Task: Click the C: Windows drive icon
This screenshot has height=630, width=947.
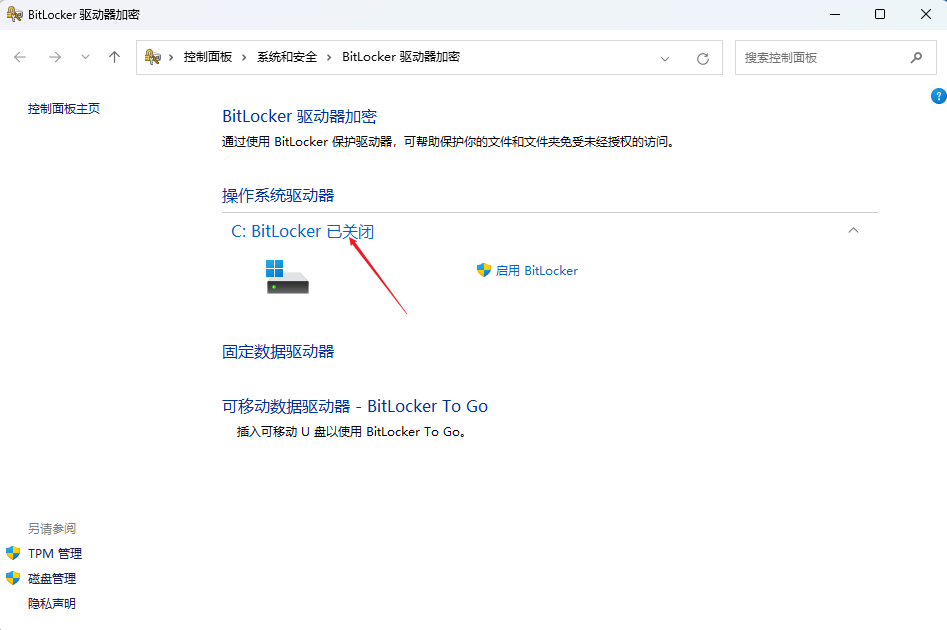Action: 287,277
